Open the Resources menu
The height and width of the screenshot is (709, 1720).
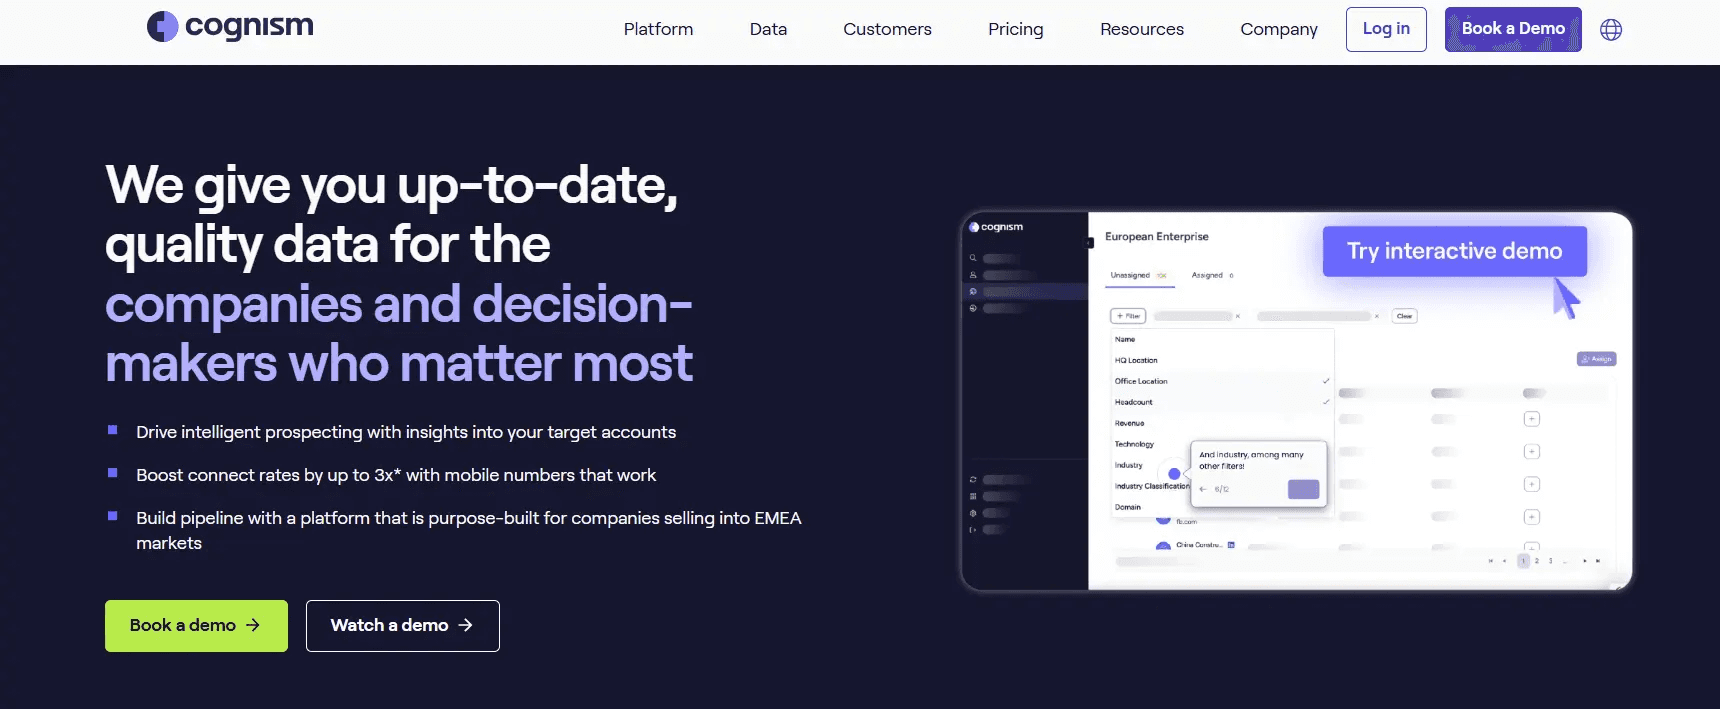[x=1142, y=29]
